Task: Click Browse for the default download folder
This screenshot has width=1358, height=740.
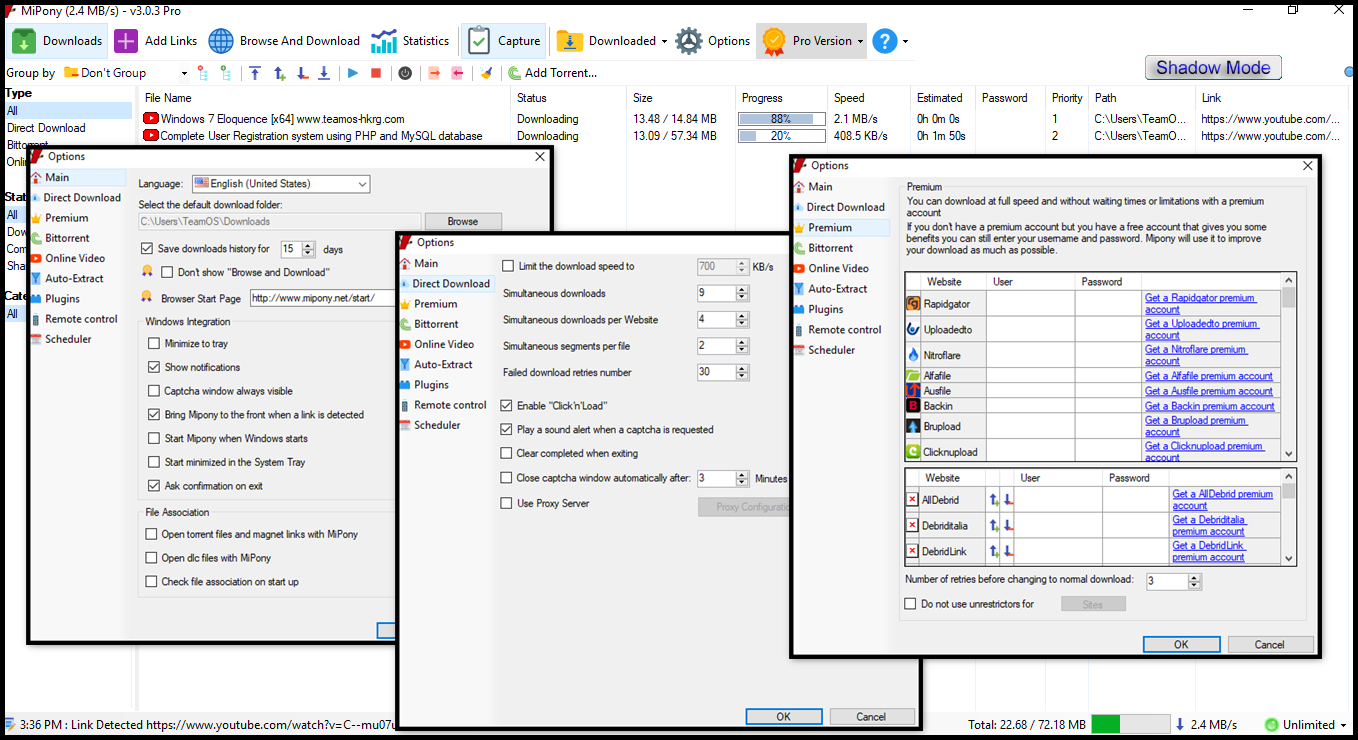Action: click(x=463, y=221)
